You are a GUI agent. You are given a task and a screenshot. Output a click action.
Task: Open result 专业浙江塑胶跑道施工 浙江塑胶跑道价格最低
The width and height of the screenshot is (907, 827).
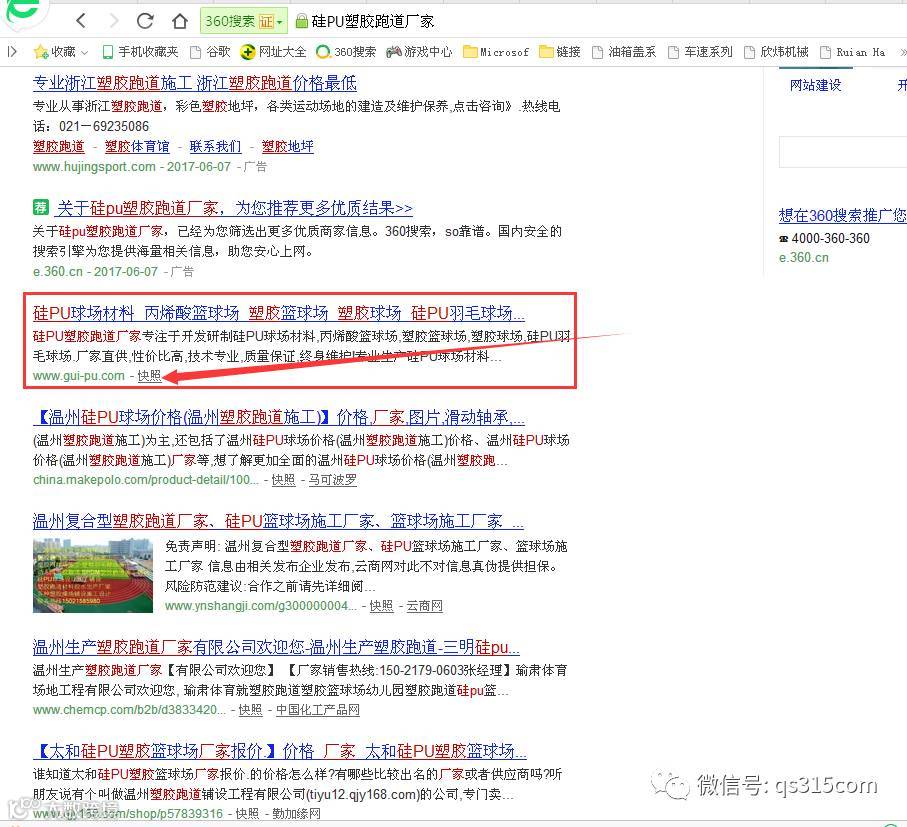[194, 83]
